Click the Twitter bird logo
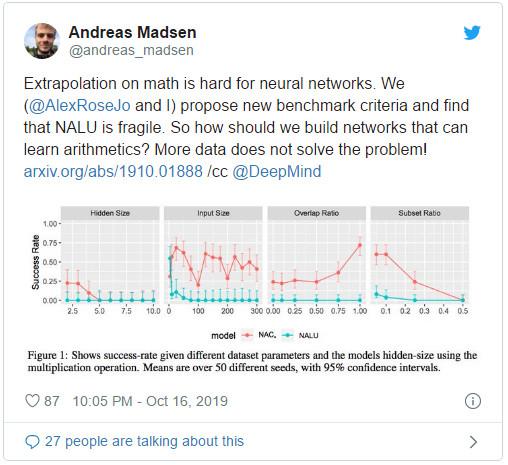Viewport: 508px width, 465px height. click(472, 33)
